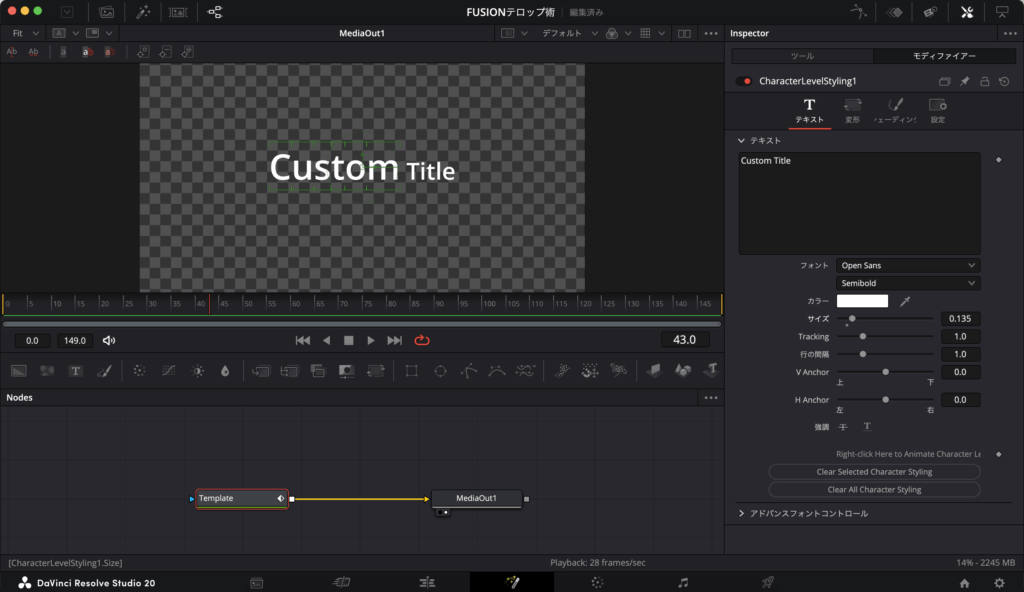Add a Blur (droplet) node from toolbar
The width and height of the screenshot is (1024, 592).
[x=224, y=371]
